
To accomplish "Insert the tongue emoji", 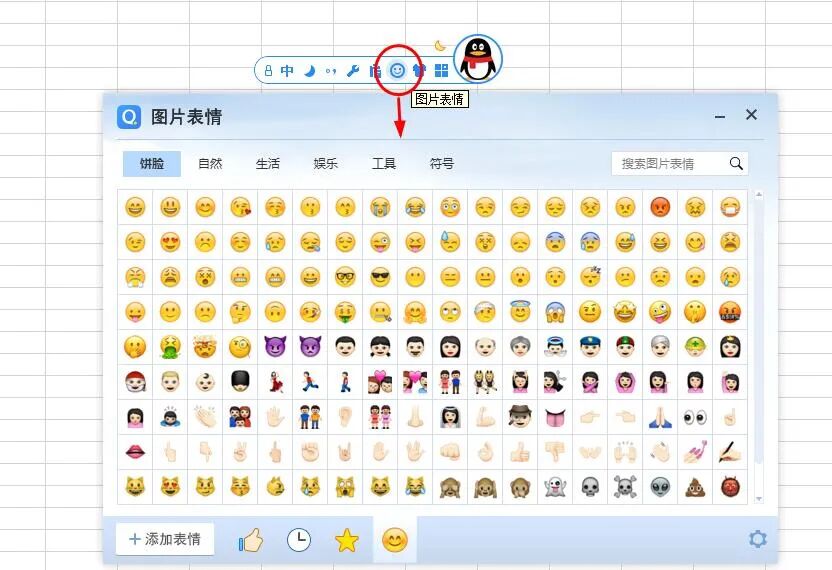I will point(555,417).
